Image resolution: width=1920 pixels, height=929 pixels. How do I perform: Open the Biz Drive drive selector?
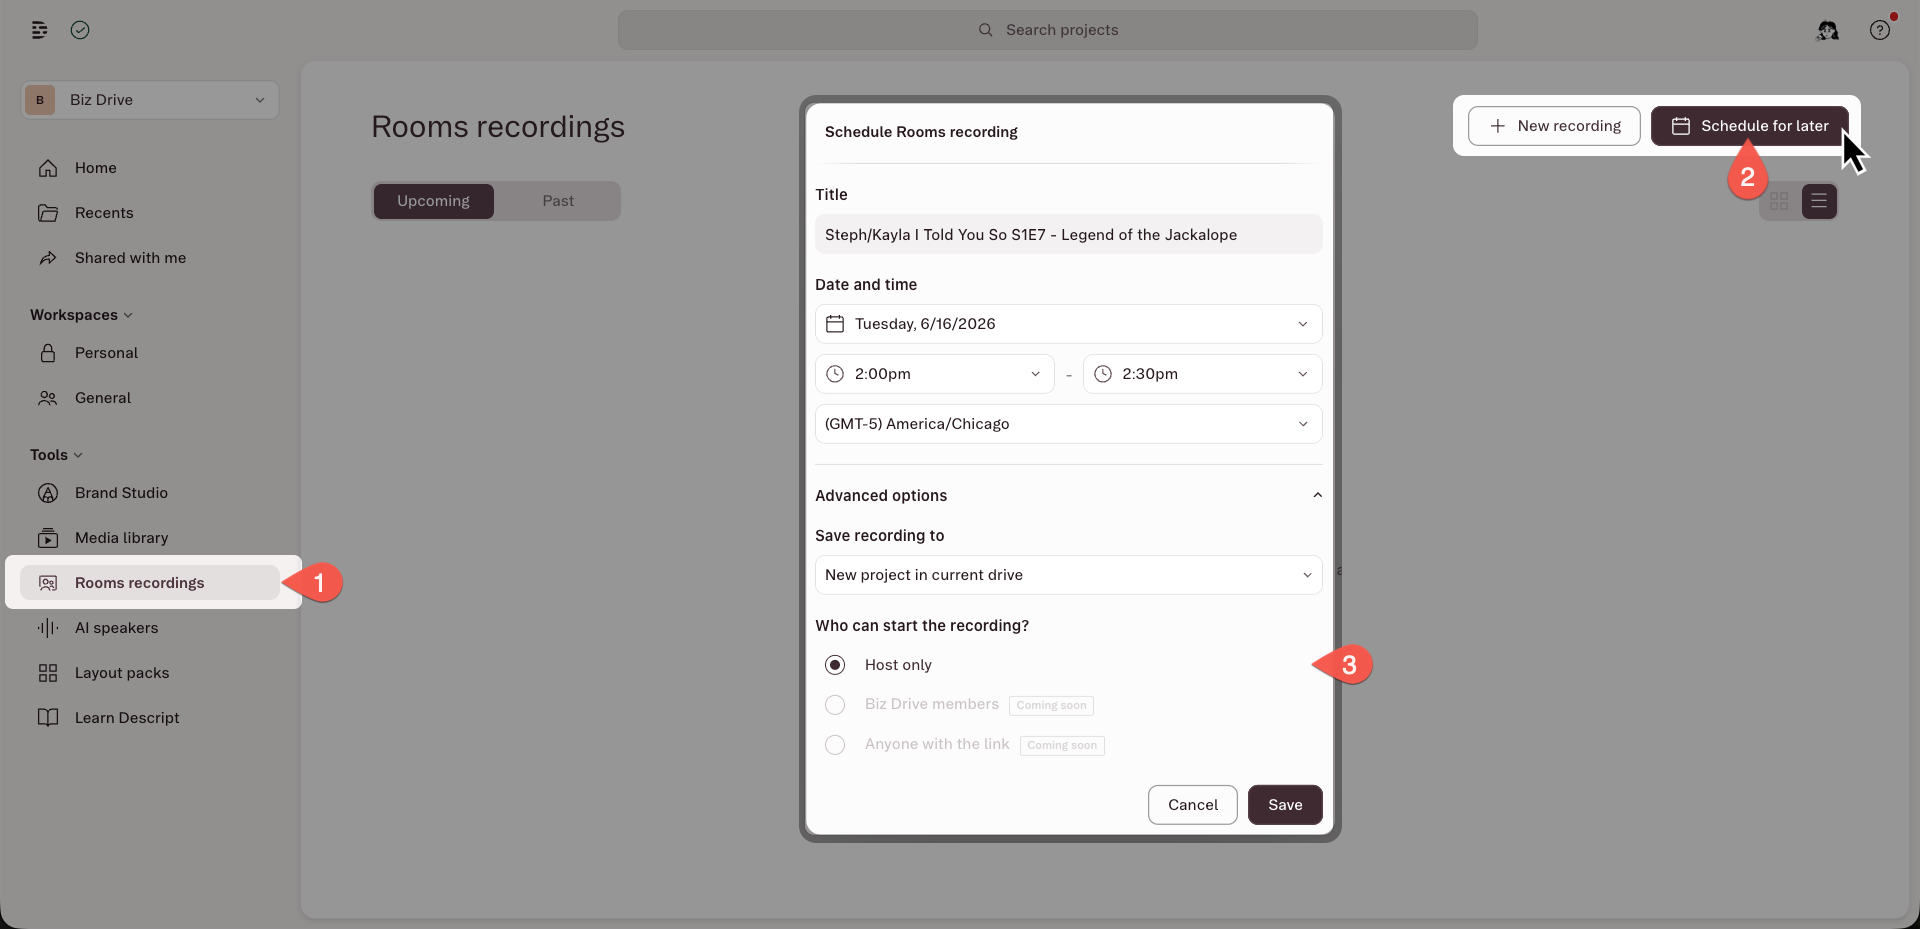[150, 100]
